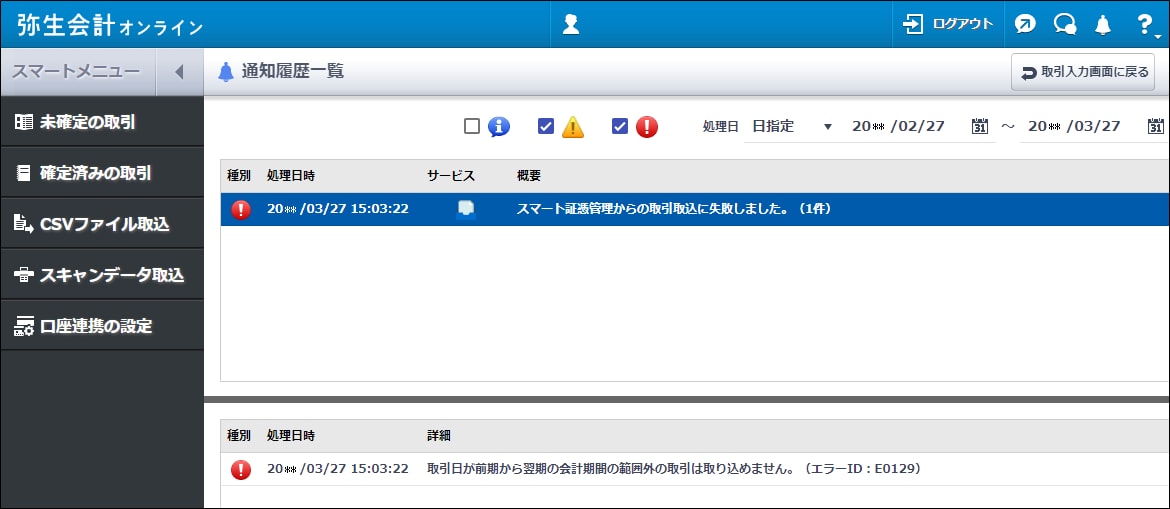
Task: Open notifications bell icon in top bar
Action: [x=1103, y=25]
